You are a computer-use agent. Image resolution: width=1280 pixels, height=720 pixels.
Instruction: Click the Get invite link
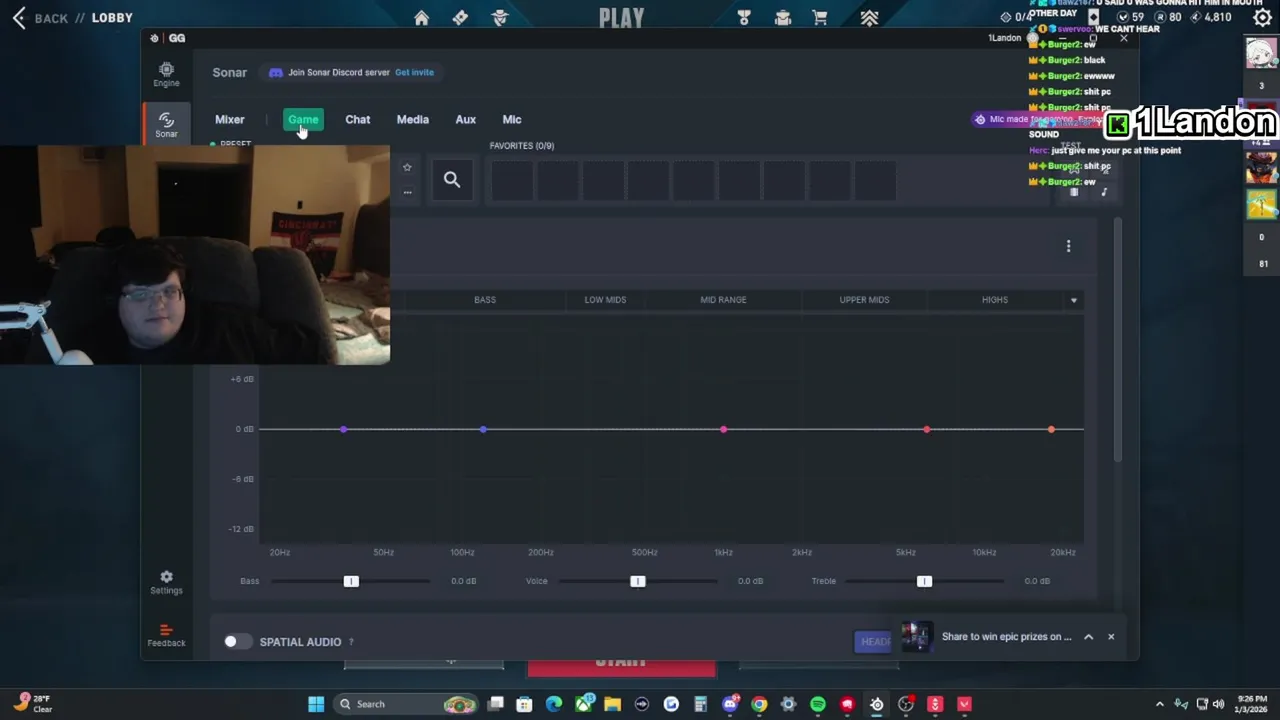[x=414, y=72]
